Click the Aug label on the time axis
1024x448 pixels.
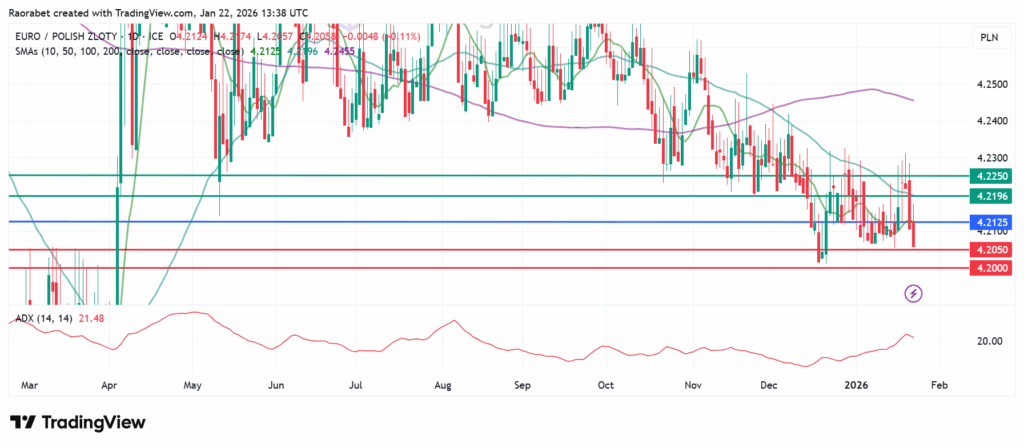click(x=444, y=383)
